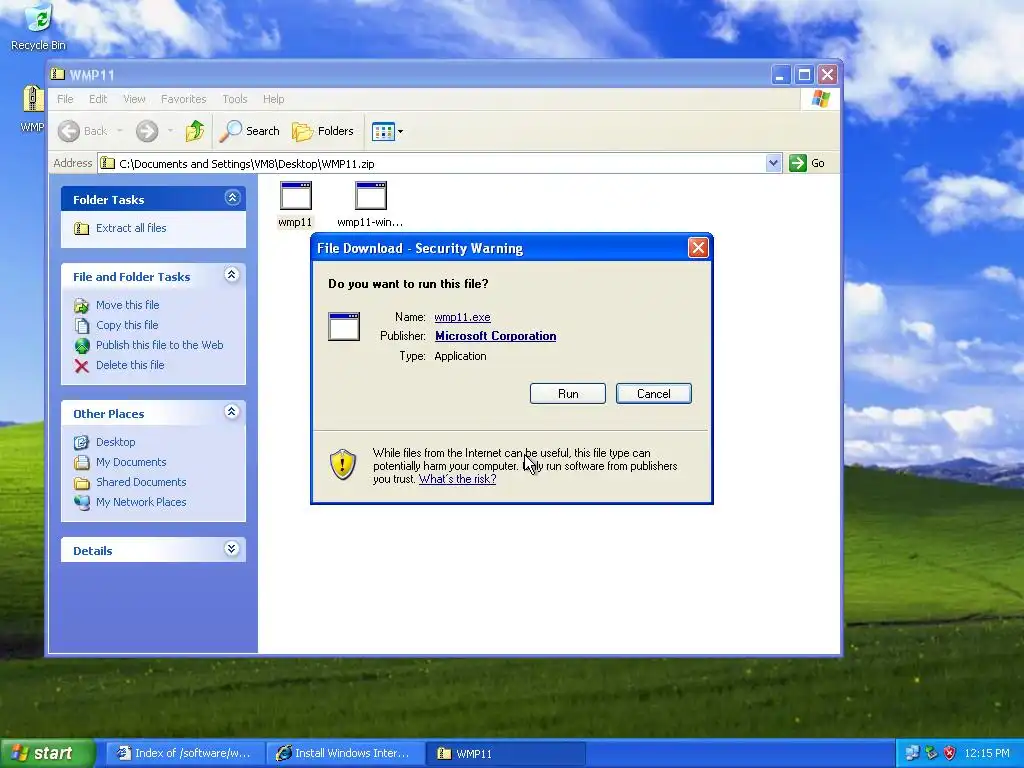The height and width of the screenshot is (768, 1024).
Task: Open the Forward history dropdown arrow
Action: 170,131
